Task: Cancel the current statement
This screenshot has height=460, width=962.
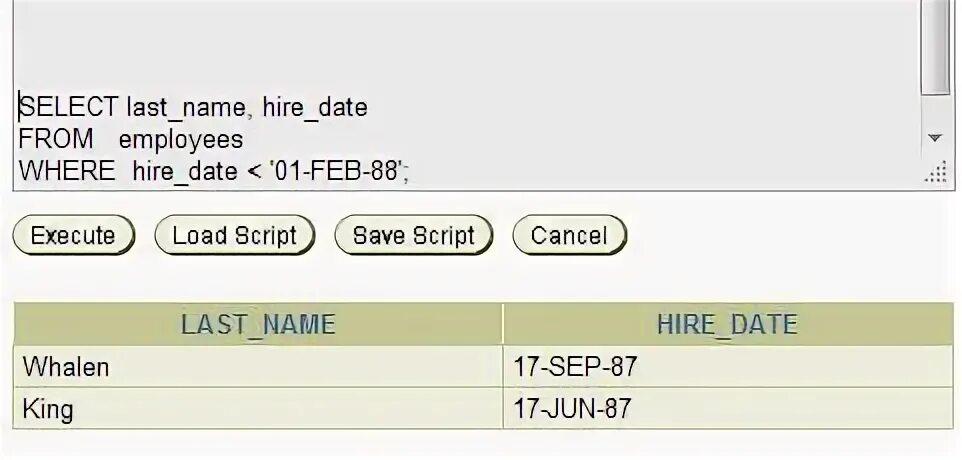Action: point(569,235)
